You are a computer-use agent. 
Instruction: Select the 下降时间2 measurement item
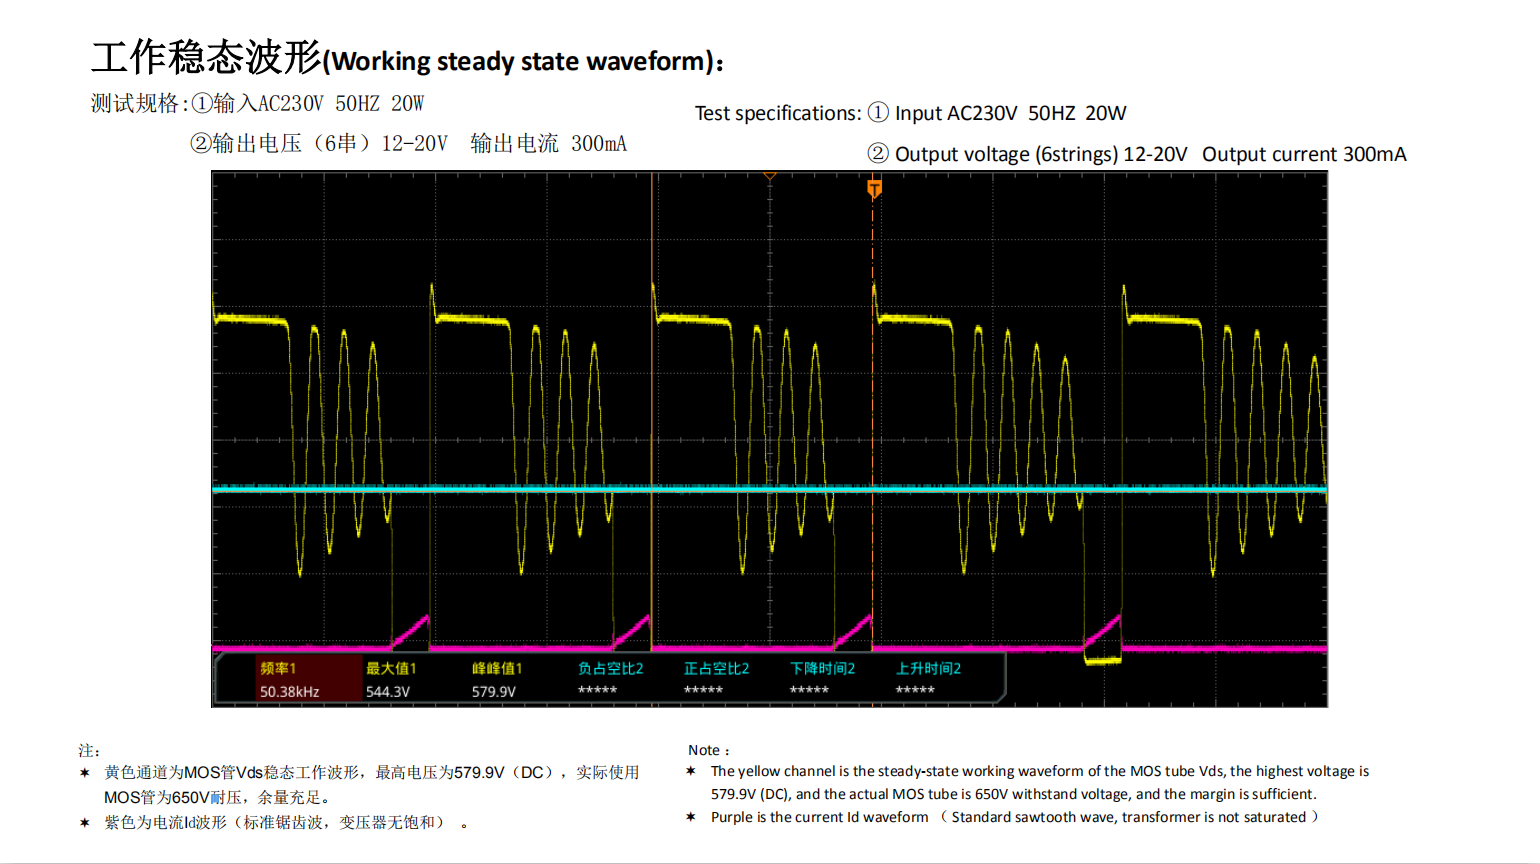[x=822, y=680]
